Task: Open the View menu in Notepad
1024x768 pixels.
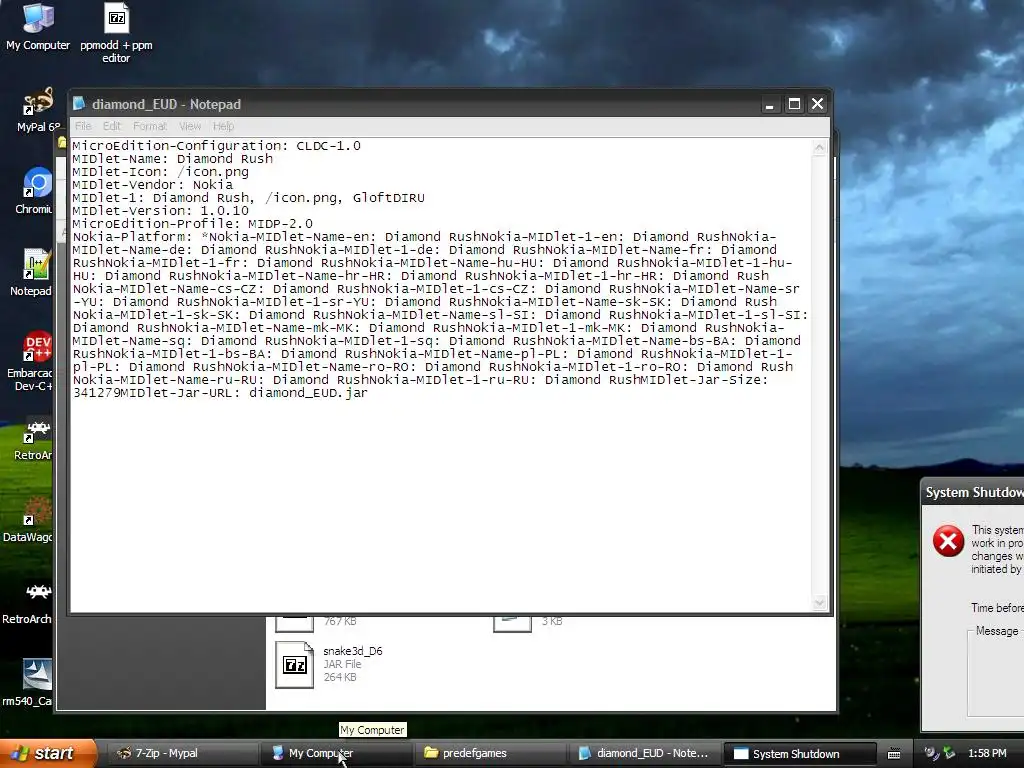Action: pos(190,126)
